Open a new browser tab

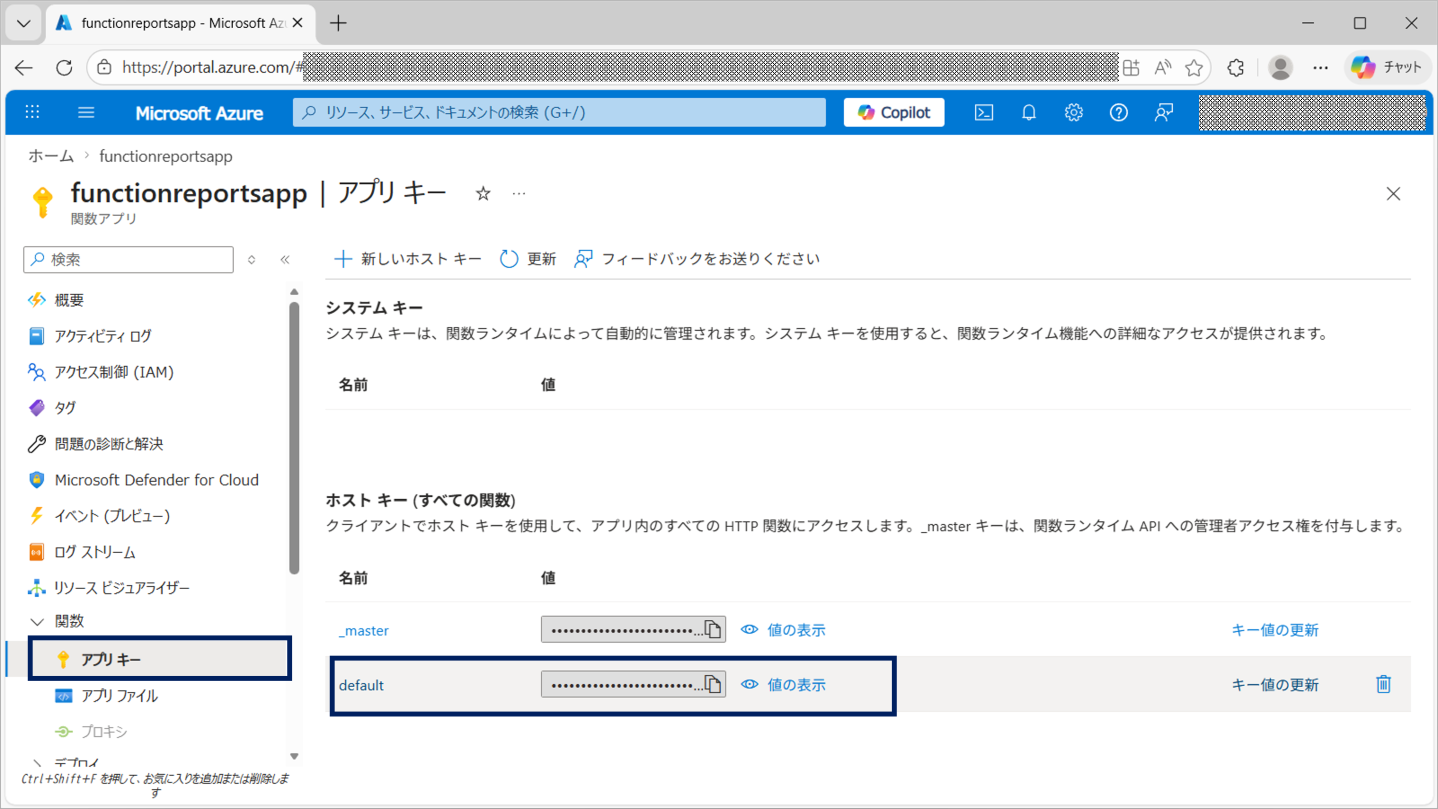[x=338, y=22]
